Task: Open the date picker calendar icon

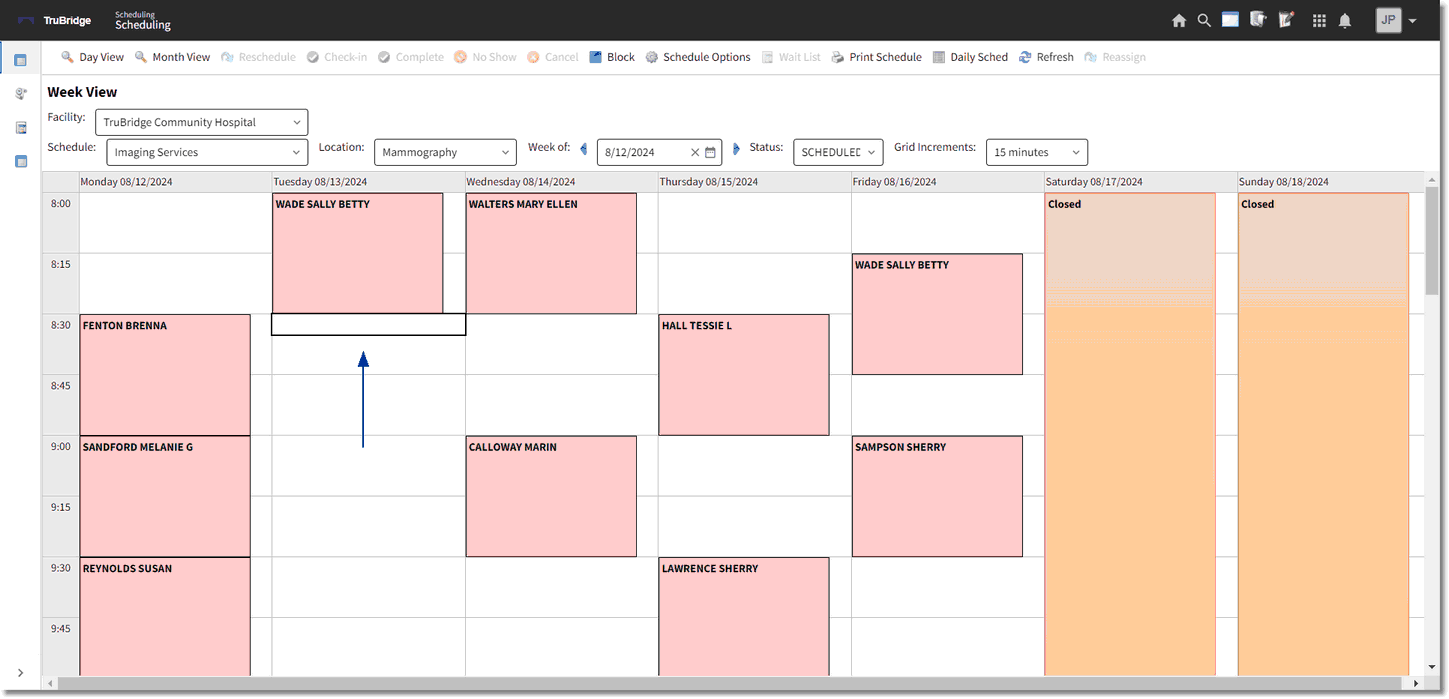Action: click(710, 152)
